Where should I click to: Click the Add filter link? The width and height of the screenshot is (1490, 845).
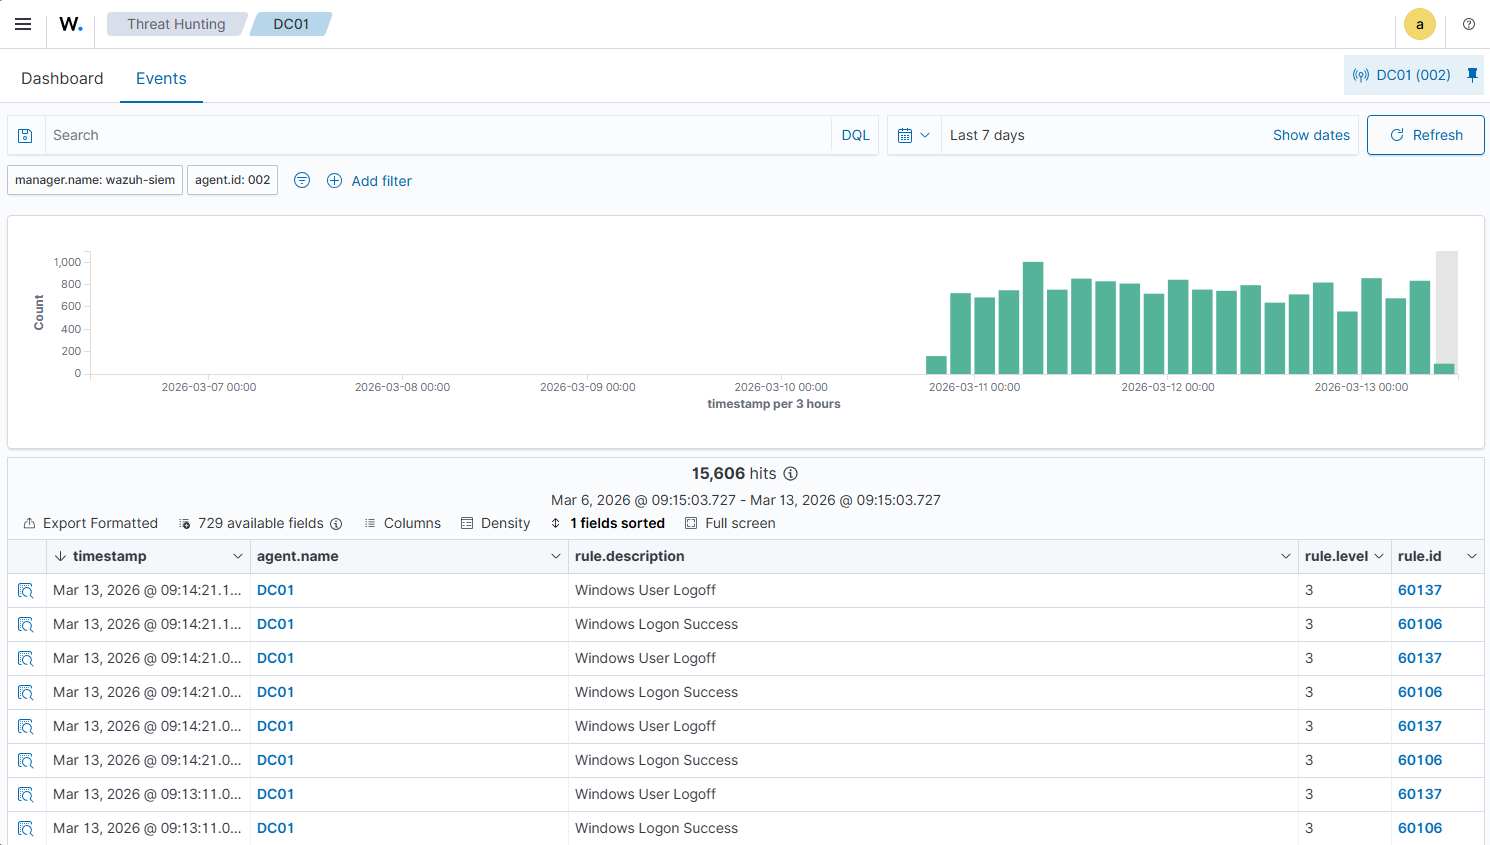pos(381,180)
